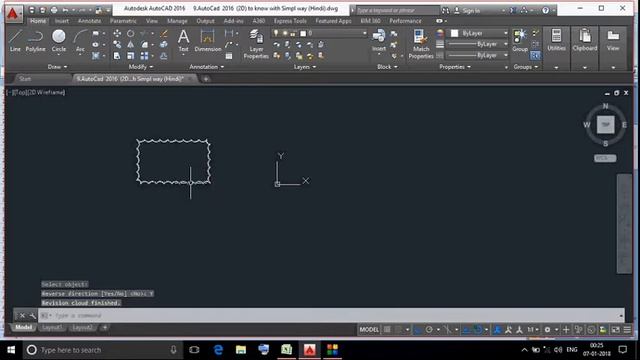
Task: Expand the Groups panel dropdown
Action: [x=525, y=67]
